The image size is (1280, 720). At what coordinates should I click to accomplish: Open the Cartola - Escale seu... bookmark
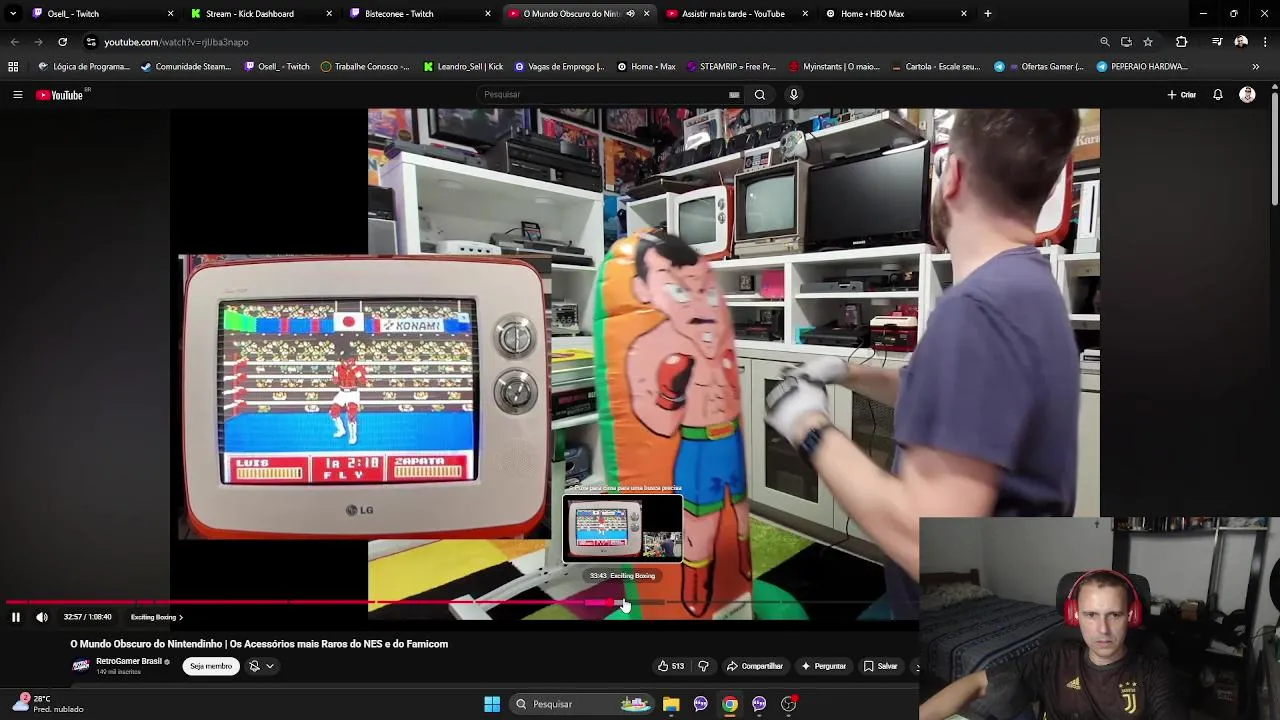(935, 66)
